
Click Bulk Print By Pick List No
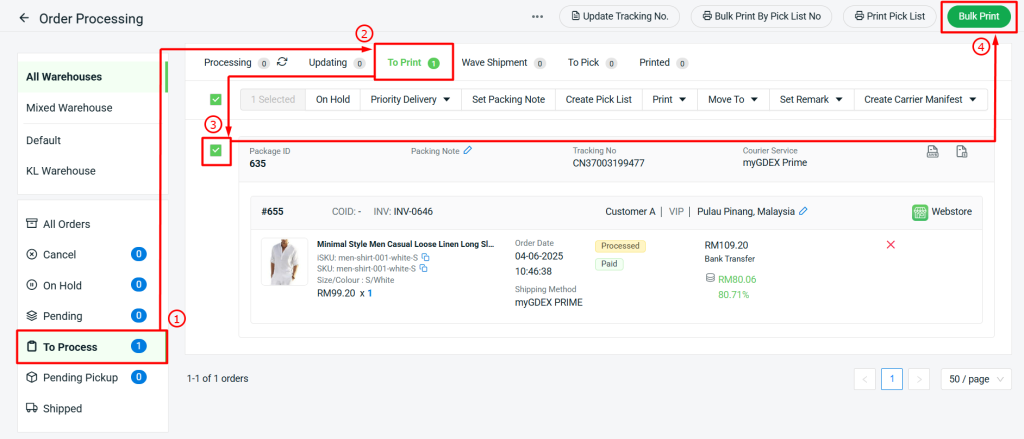point(761,16)
